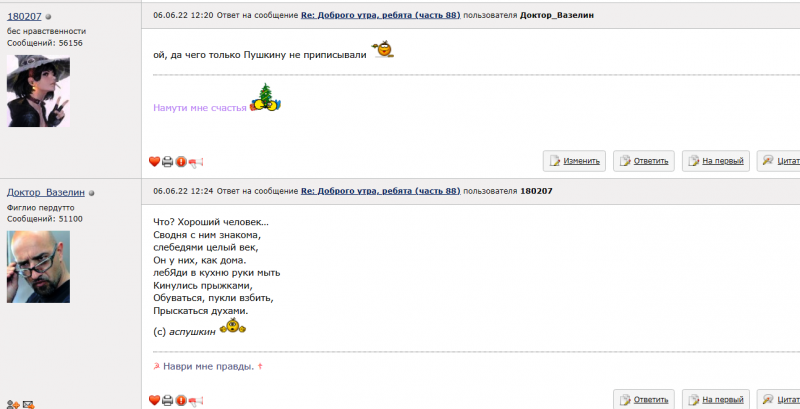Click the red alert icon under 180207's post

(181, 162)
